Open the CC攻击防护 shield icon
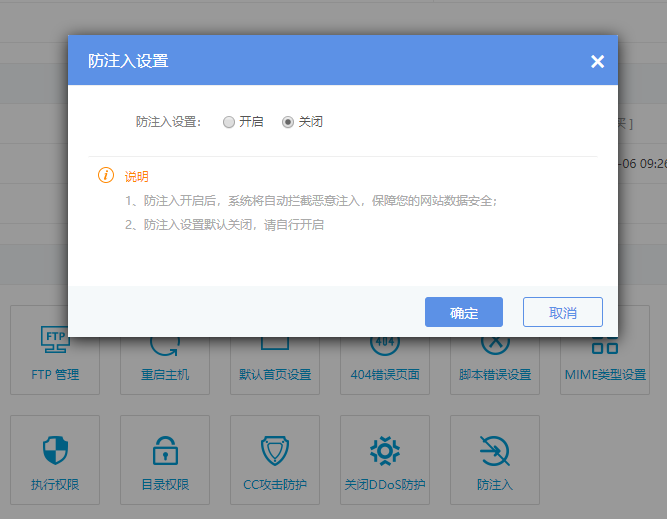This screenshot has height=519, width=667. [x=275, y=451]
